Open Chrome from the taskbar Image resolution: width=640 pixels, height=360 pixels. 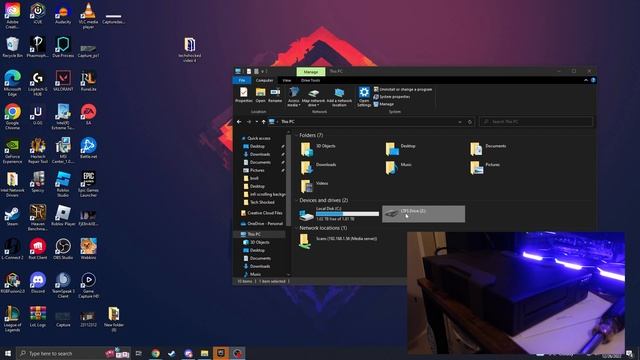pos(156,353)
